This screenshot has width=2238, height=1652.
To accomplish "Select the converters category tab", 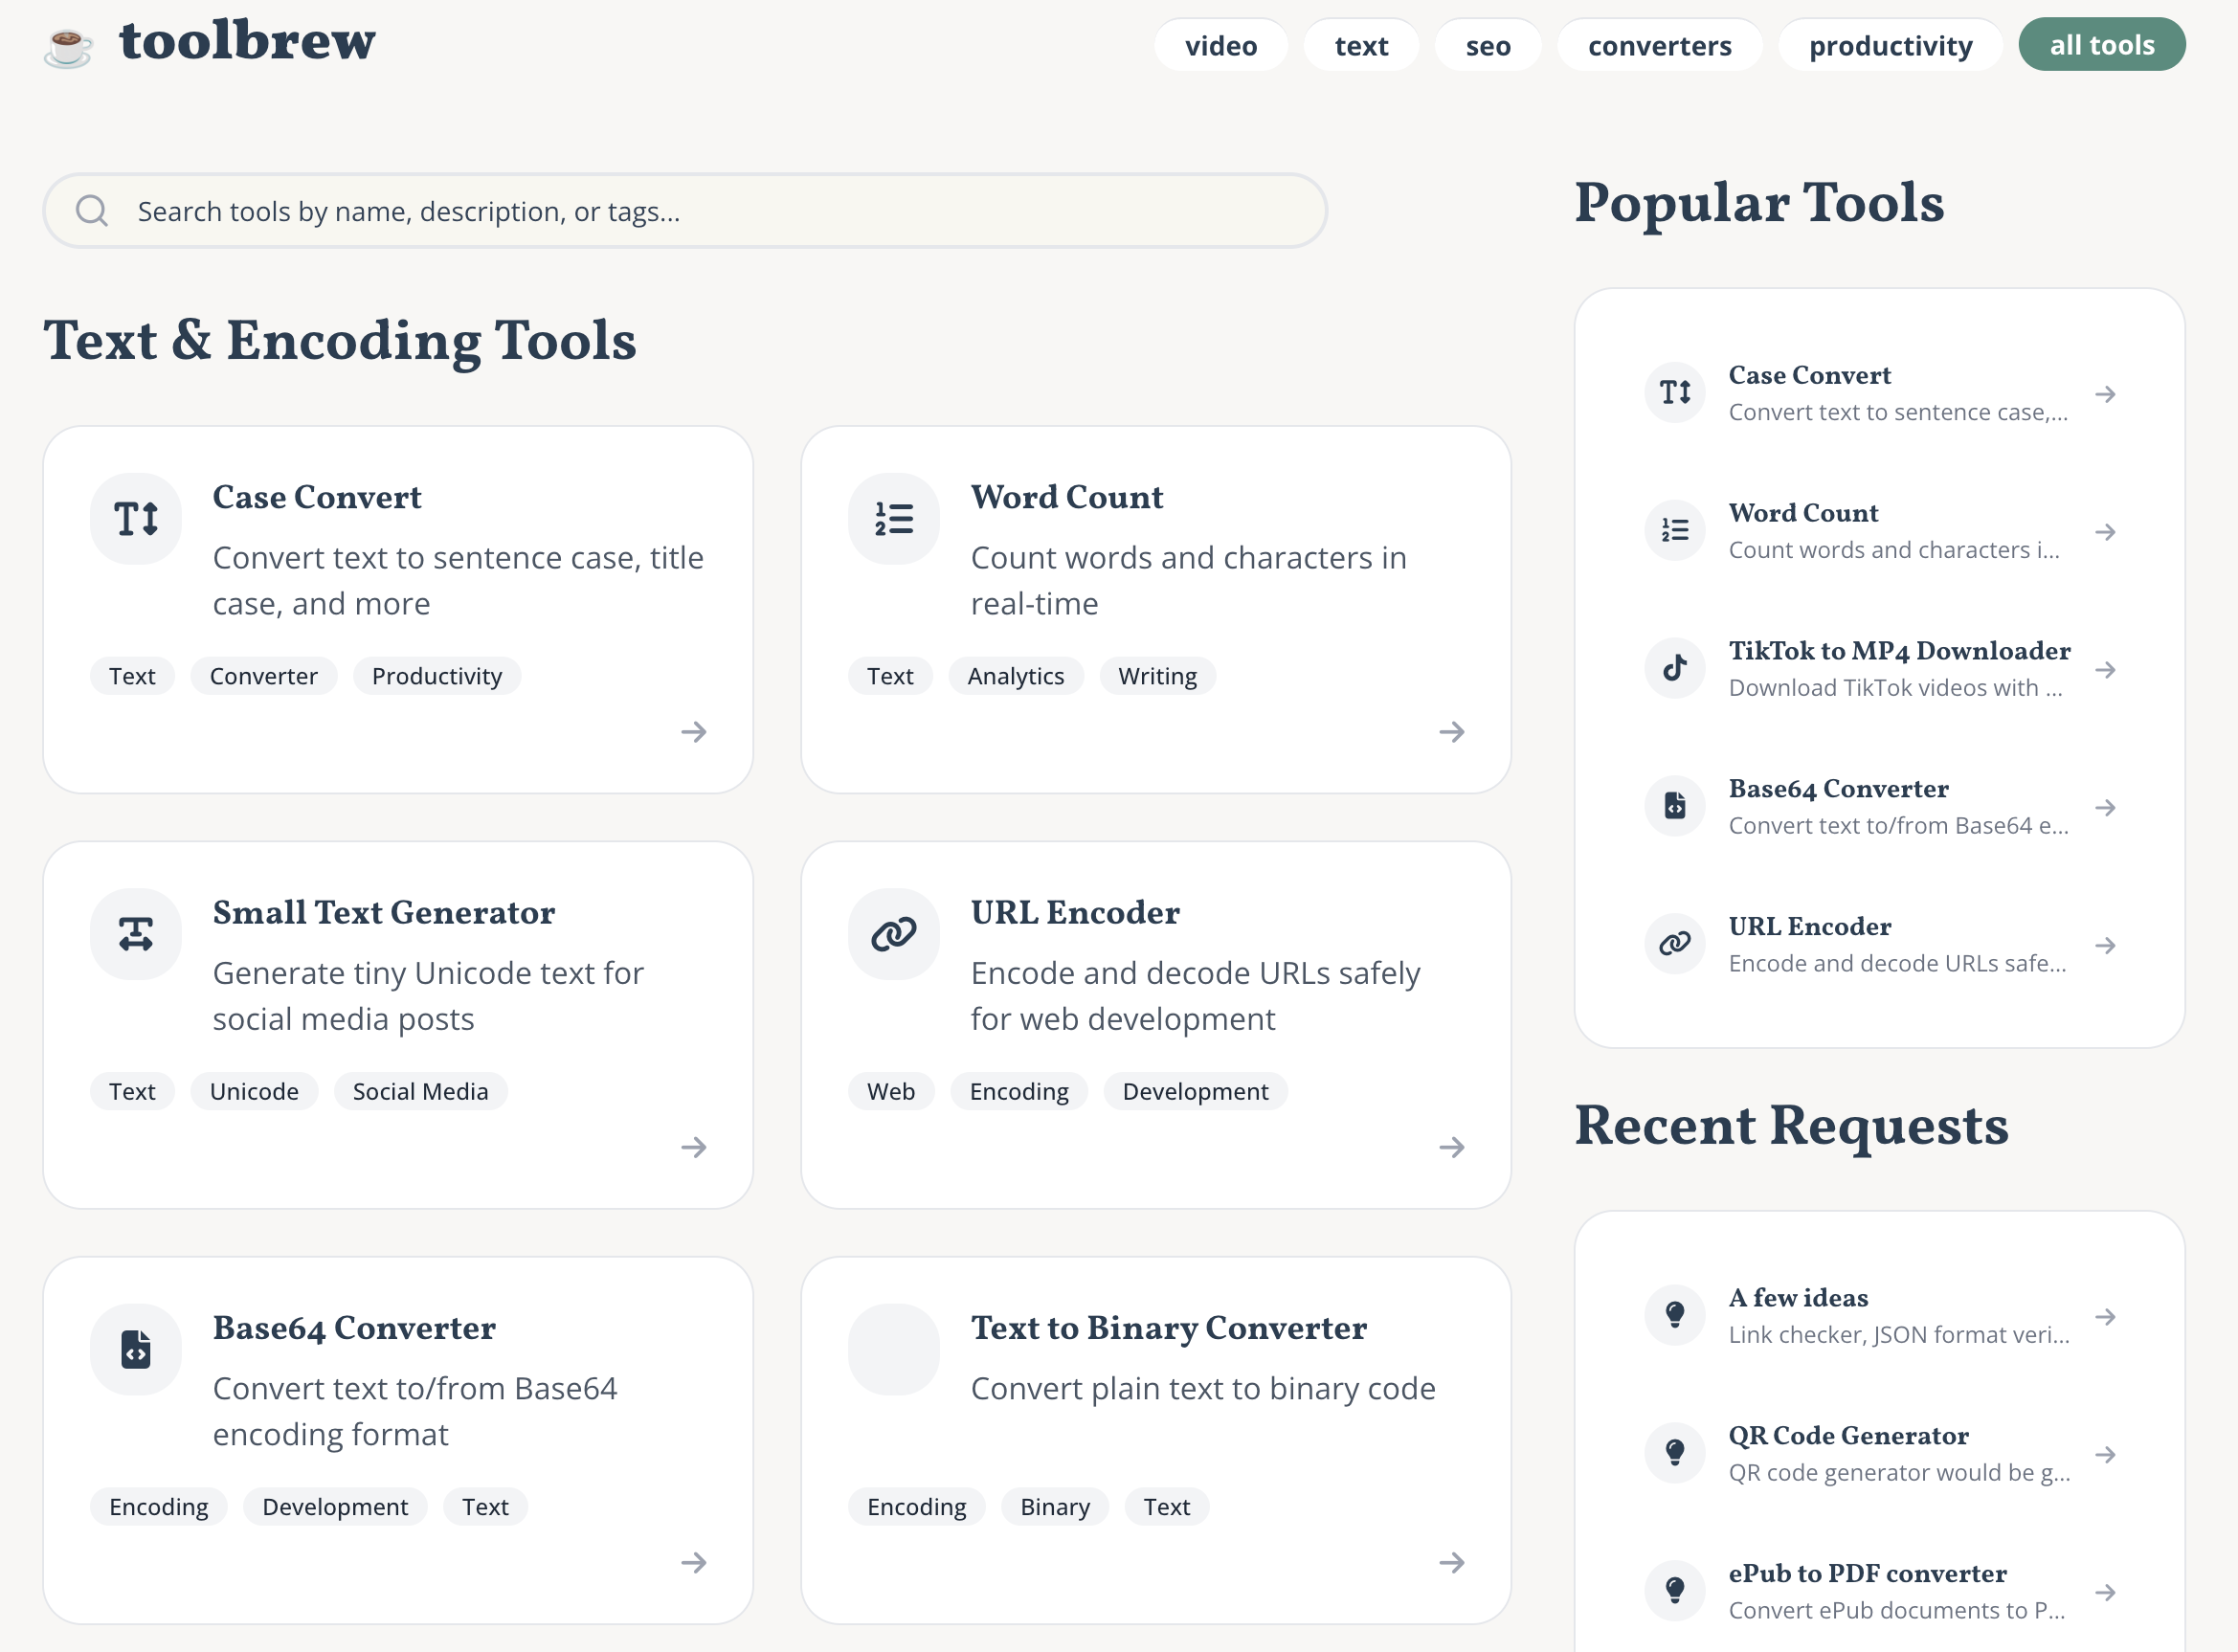I will click(x=1659, y=45).
